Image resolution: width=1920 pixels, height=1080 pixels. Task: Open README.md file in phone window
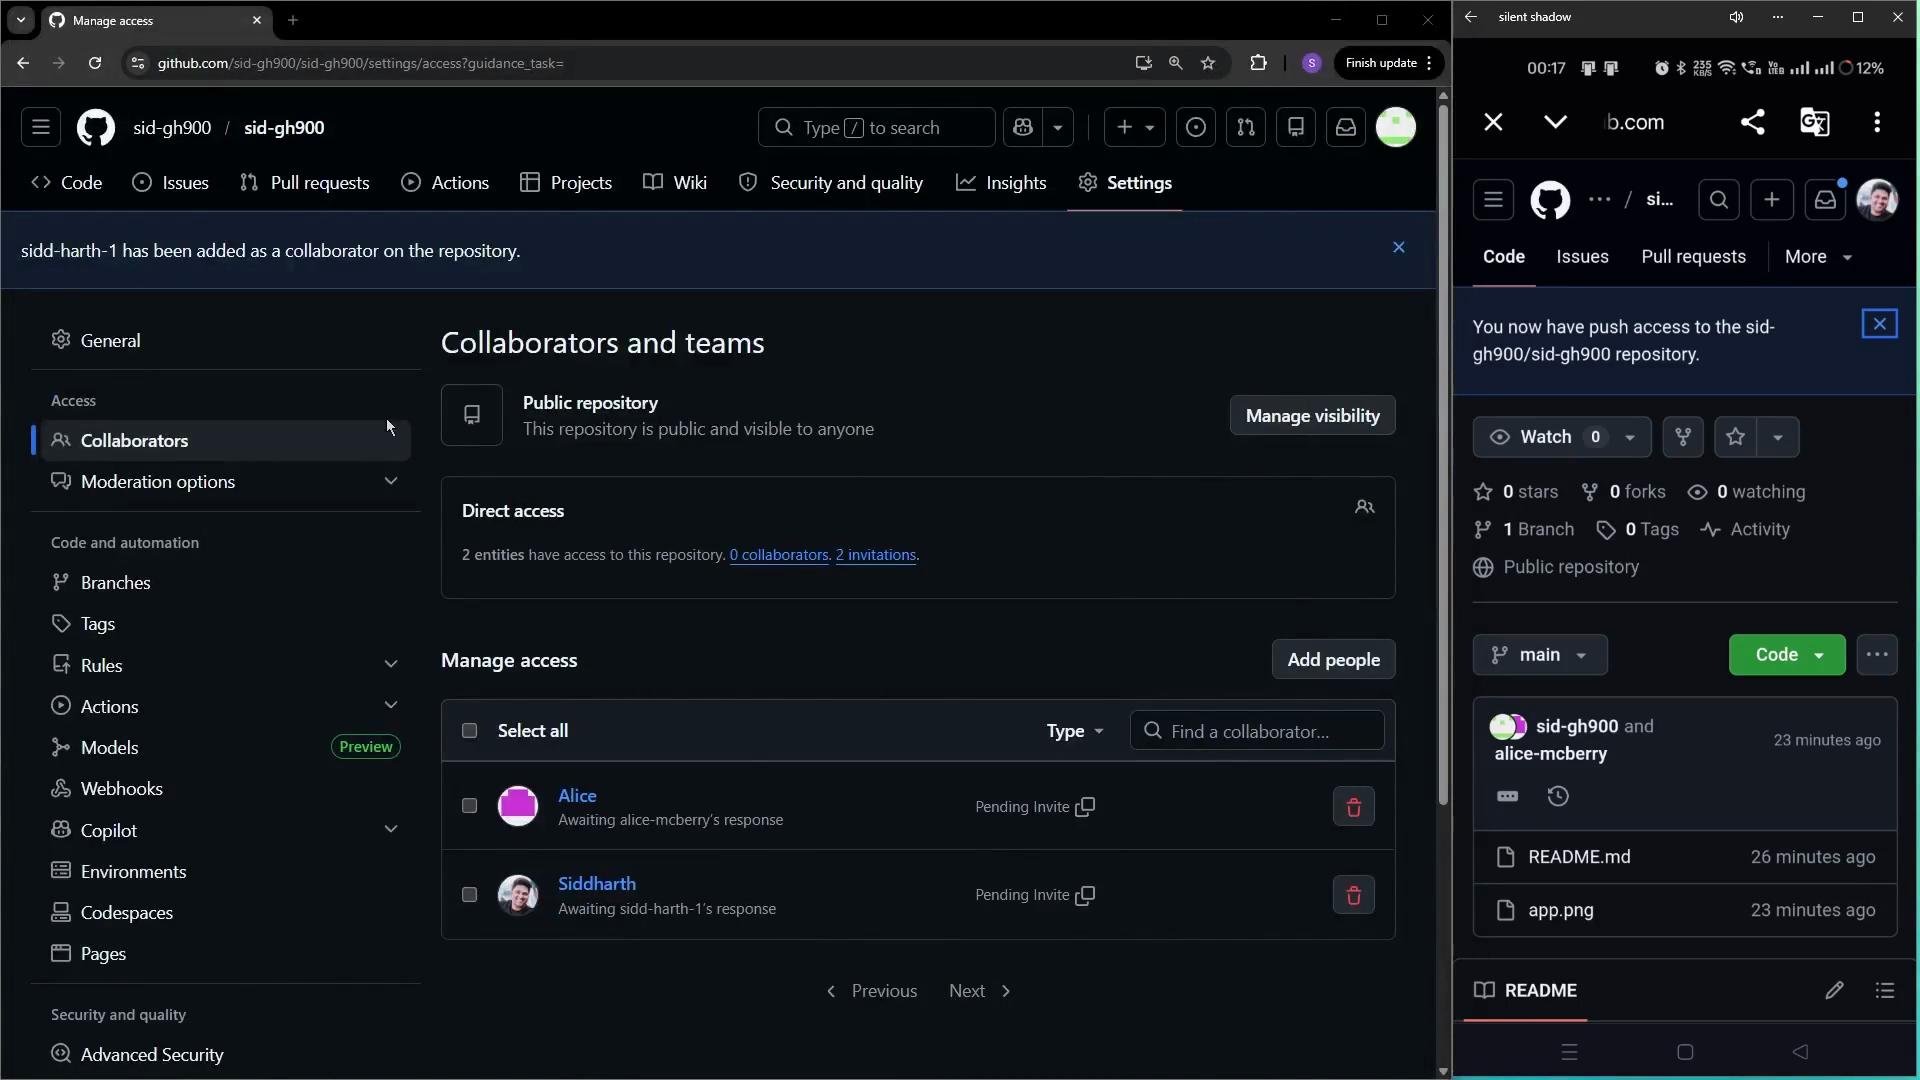coord(1579,857)
